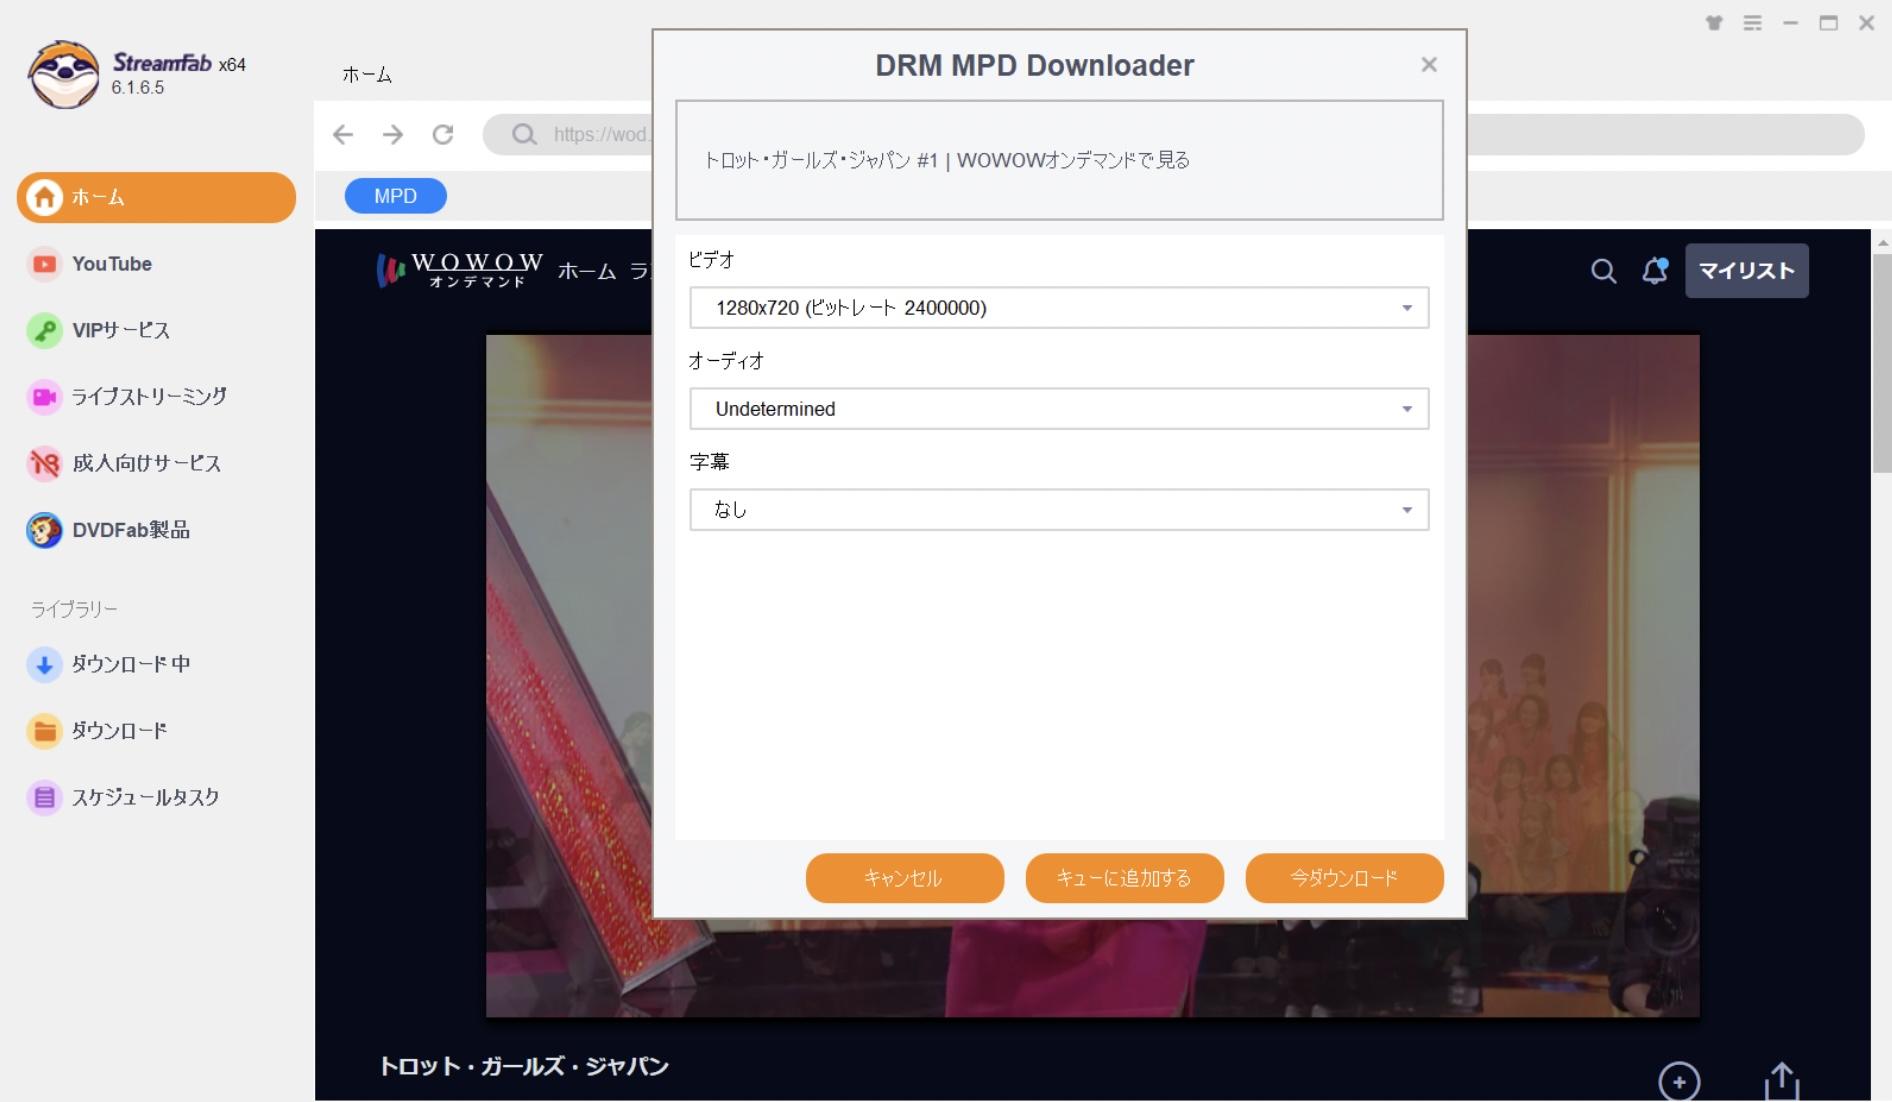The height and width of the screenshot is (1102, 1892).
Task: Open WOWOW notifications bell
Action: point(1655,270)
